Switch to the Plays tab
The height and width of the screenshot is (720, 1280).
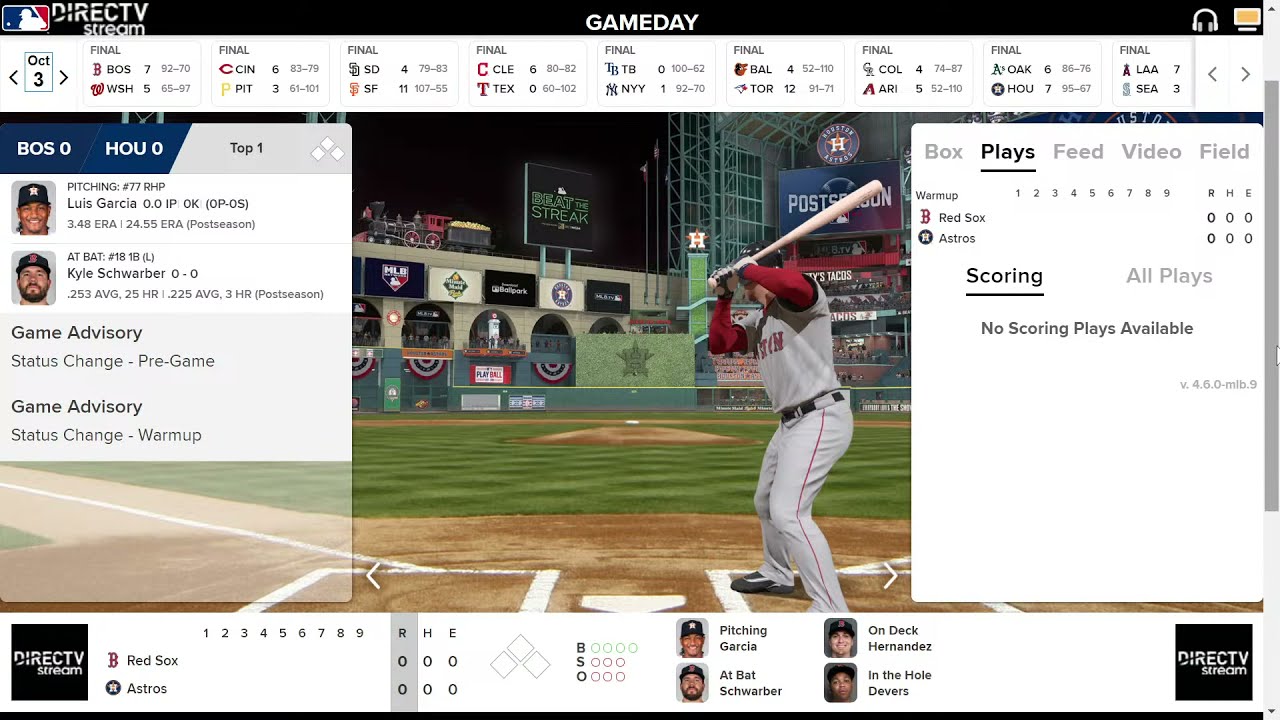[1007, 152]
